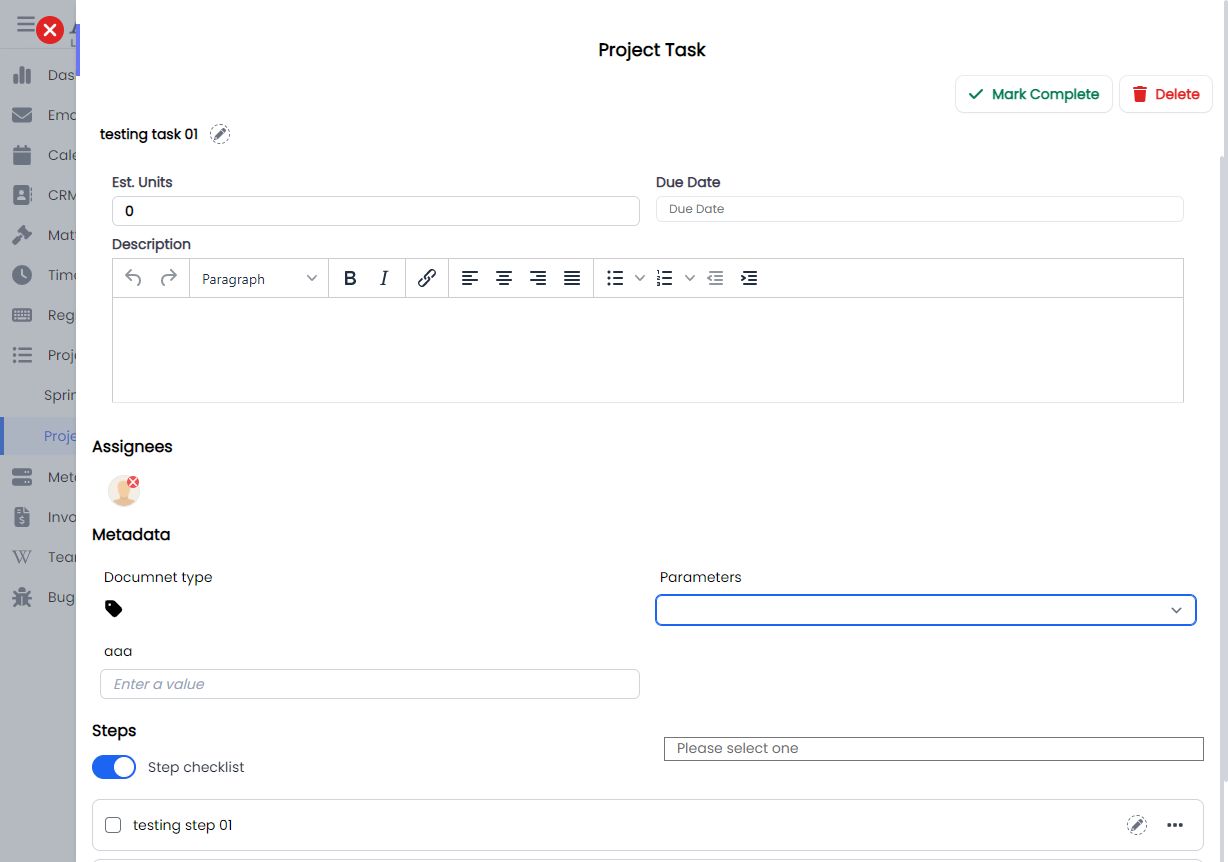The width and height of the screenshot is (1228, 862).
Task: Center align the description text
Action: coord(504,279)
